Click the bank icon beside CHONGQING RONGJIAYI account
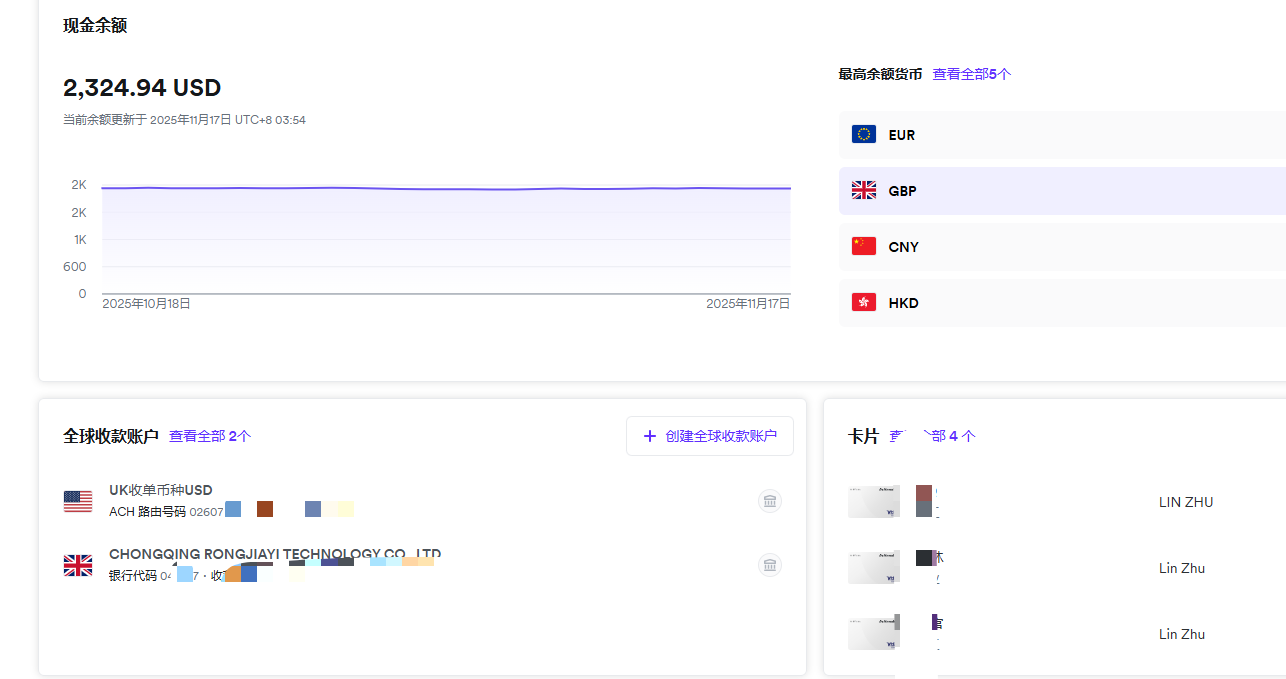 point(769,564)
